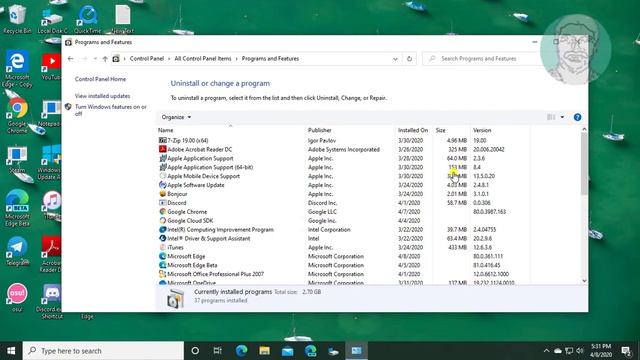Sort programs by Size column
The image size is (640, 360).
click(451, 130)
